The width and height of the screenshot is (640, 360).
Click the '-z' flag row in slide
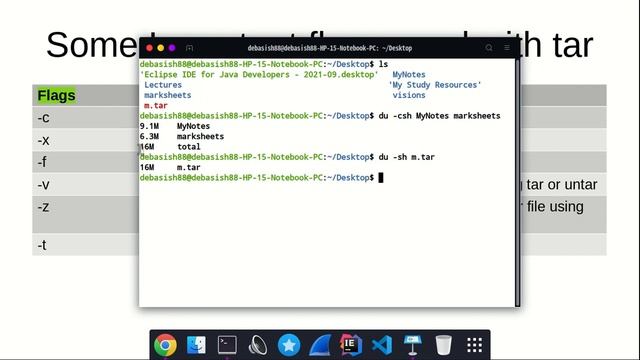click(86, 214)
